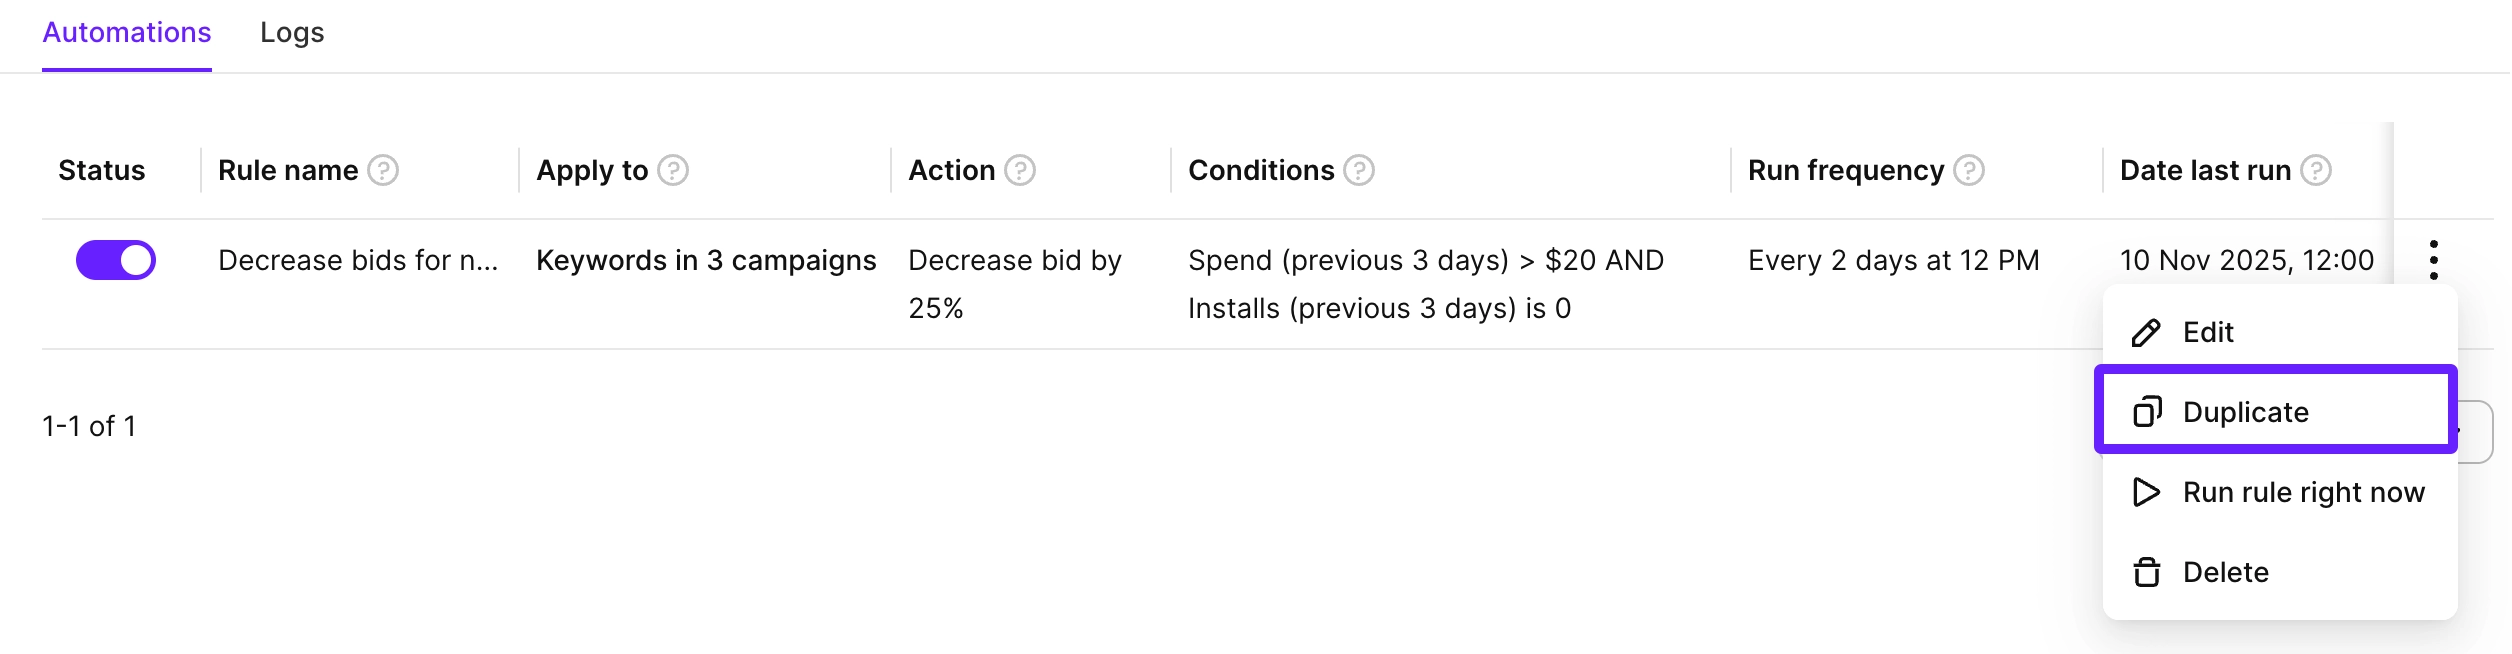This screenshot has height=654, width=2512.
Task: Click the Status column header
Action: (102, 171)
